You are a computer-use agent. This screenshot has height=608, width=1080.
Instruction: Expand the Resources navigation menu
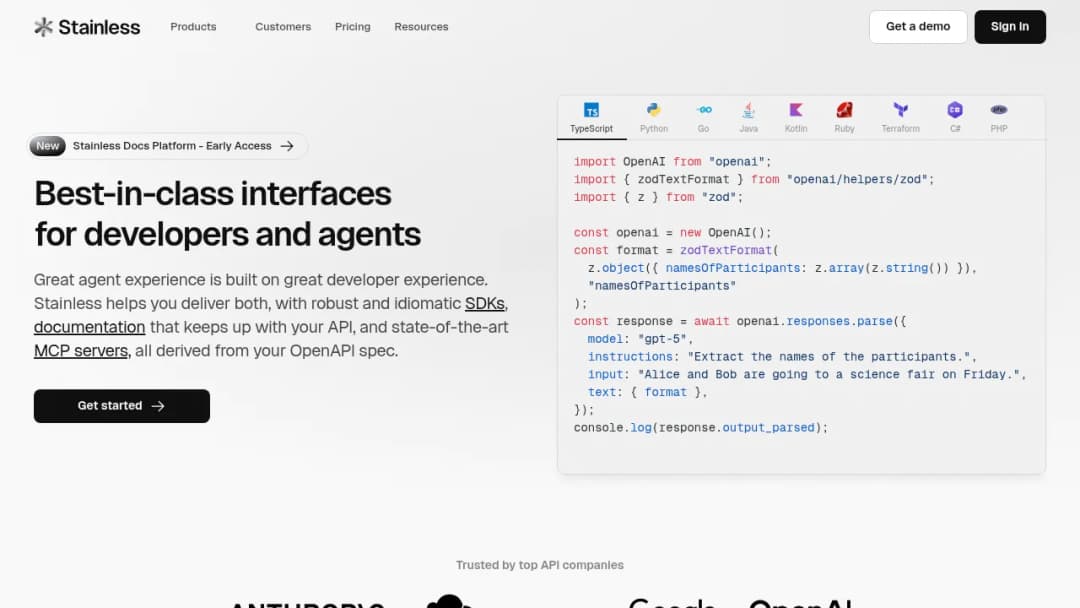421,27
